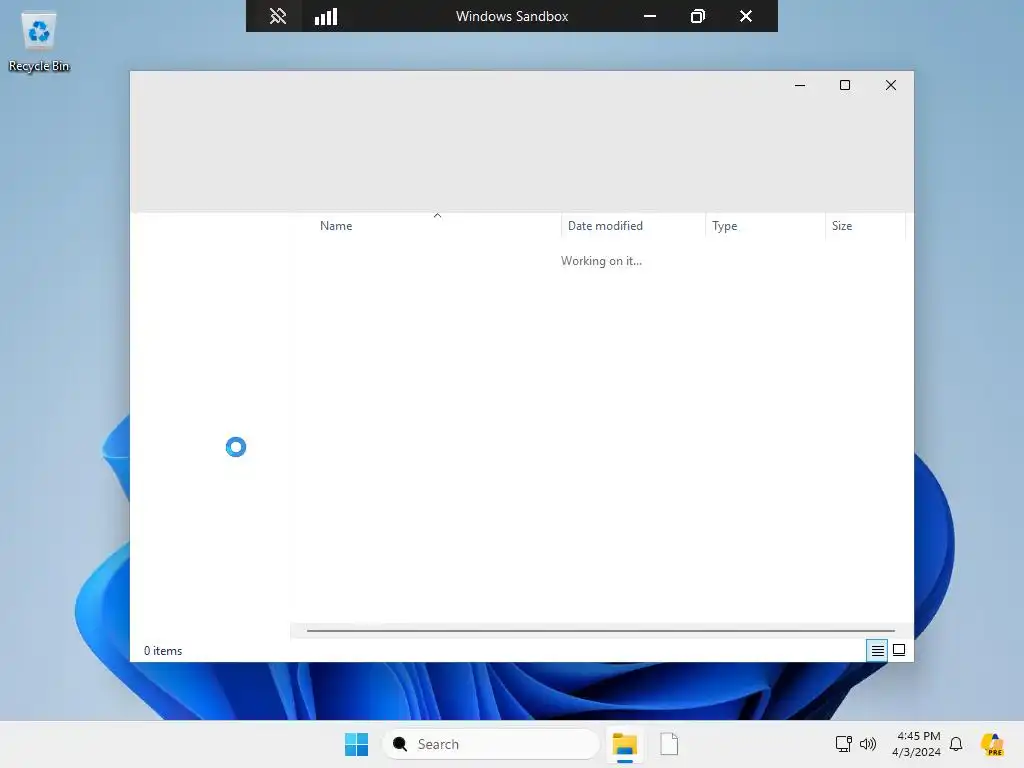Viewport: 1024px width, 768px height.
Task: Open the Recycle Bin desktop icon
Action: [x=39, y=42]
